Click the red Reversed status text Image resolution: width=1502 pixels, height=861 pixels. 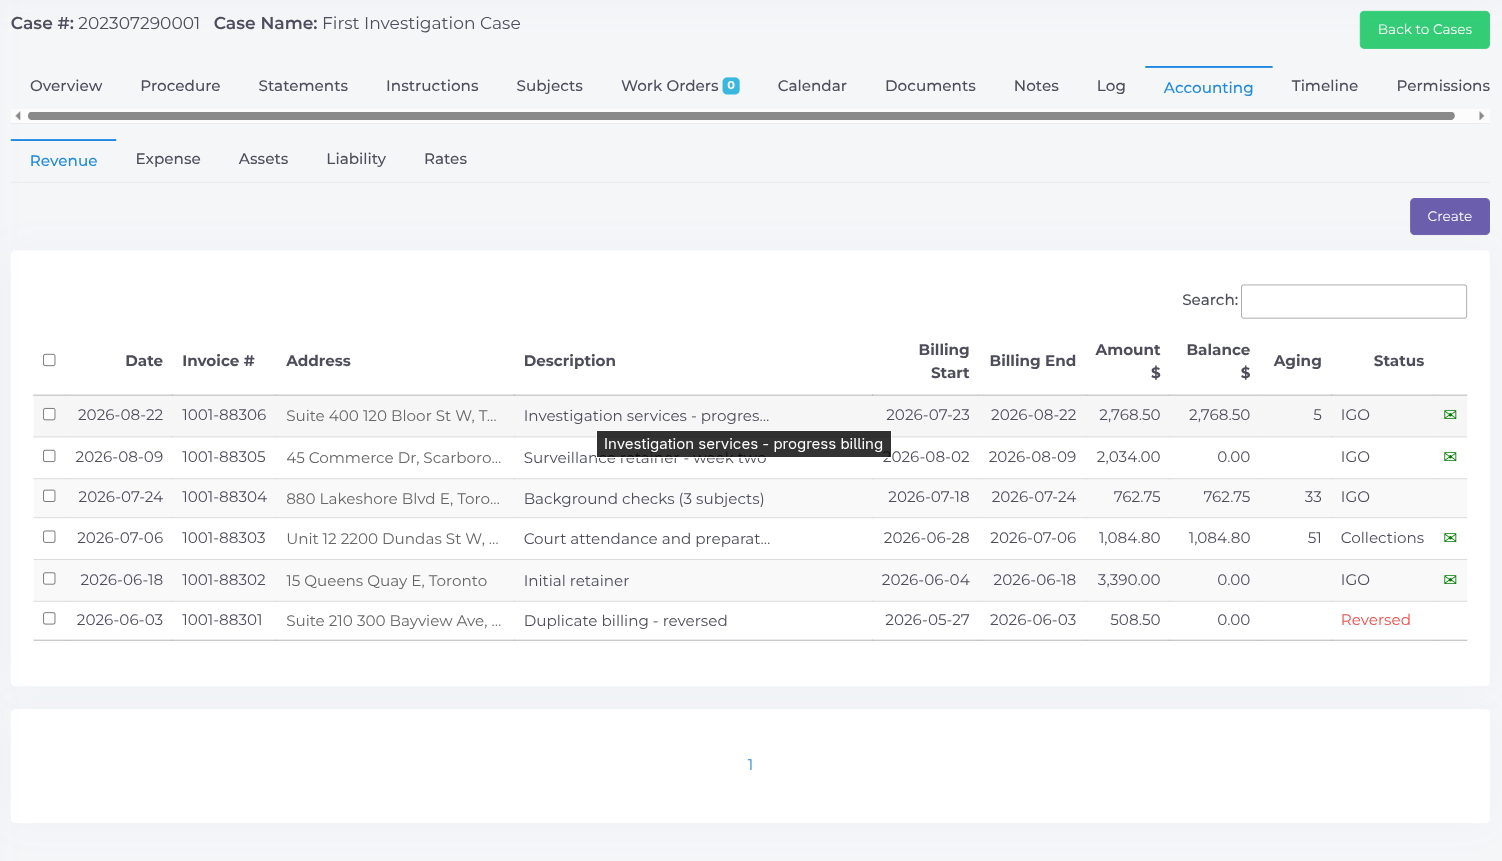point(1375,620)
